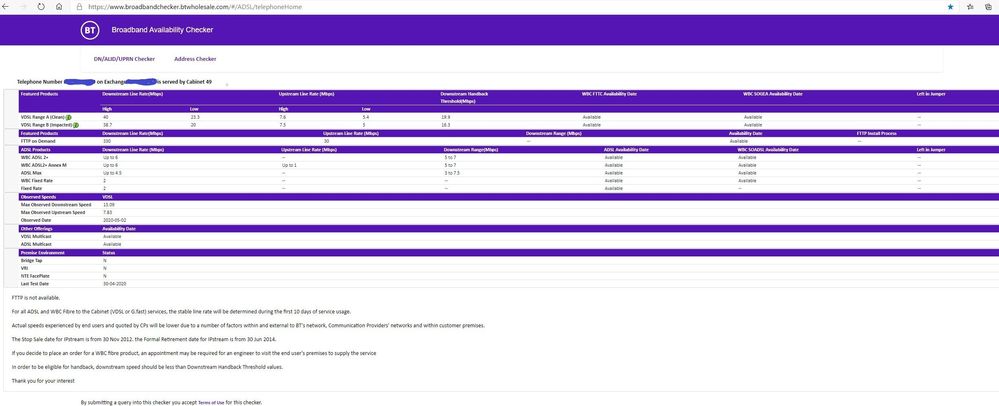Click the max observed downstream value 13.09
The height and width of the screenshot is (406, 999).
[x=108, y=205]
